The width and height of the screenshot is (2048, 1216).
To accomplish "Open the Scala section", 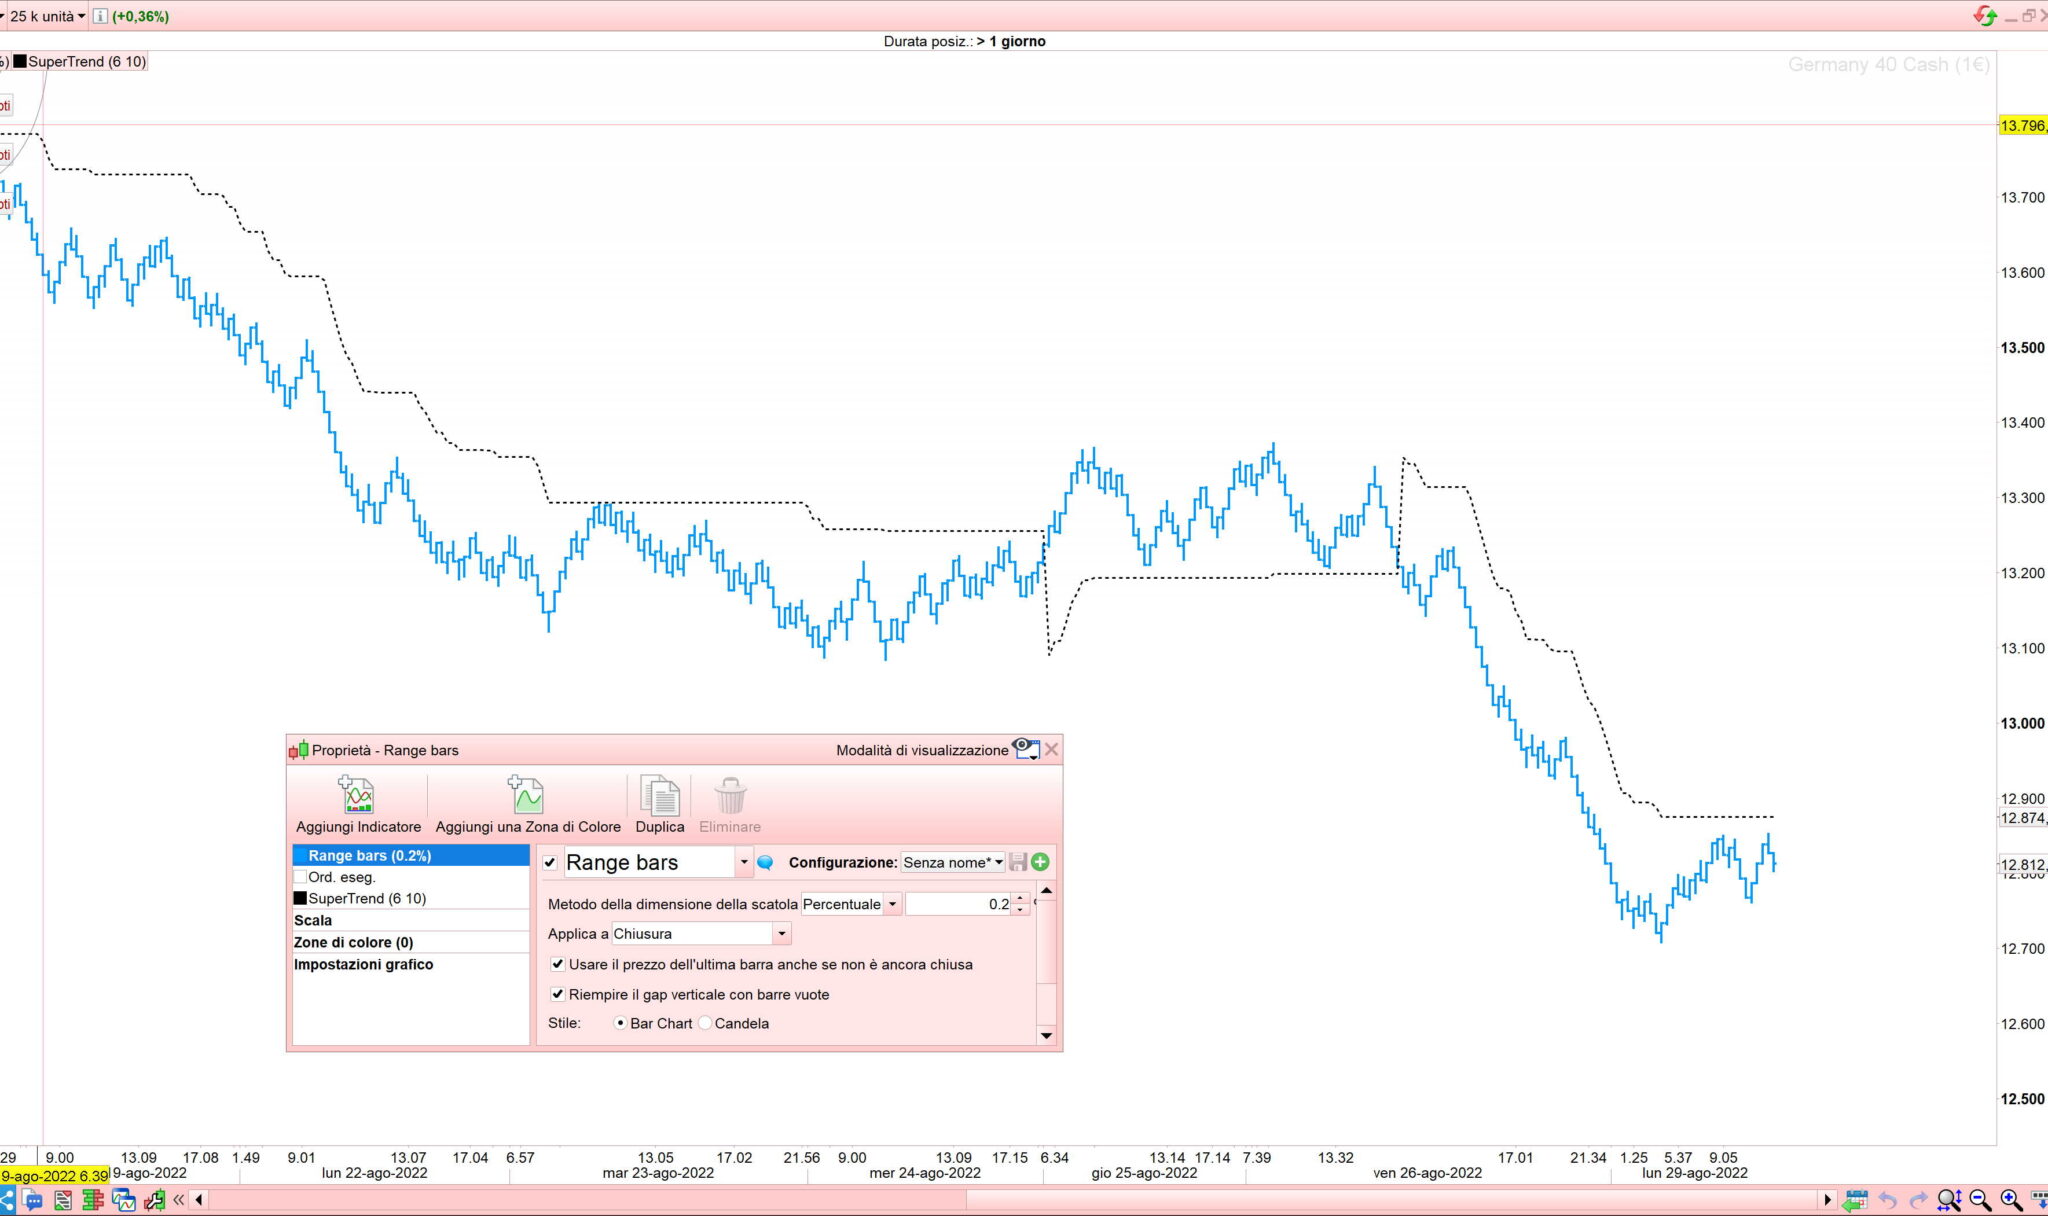I will pos(313,920).
